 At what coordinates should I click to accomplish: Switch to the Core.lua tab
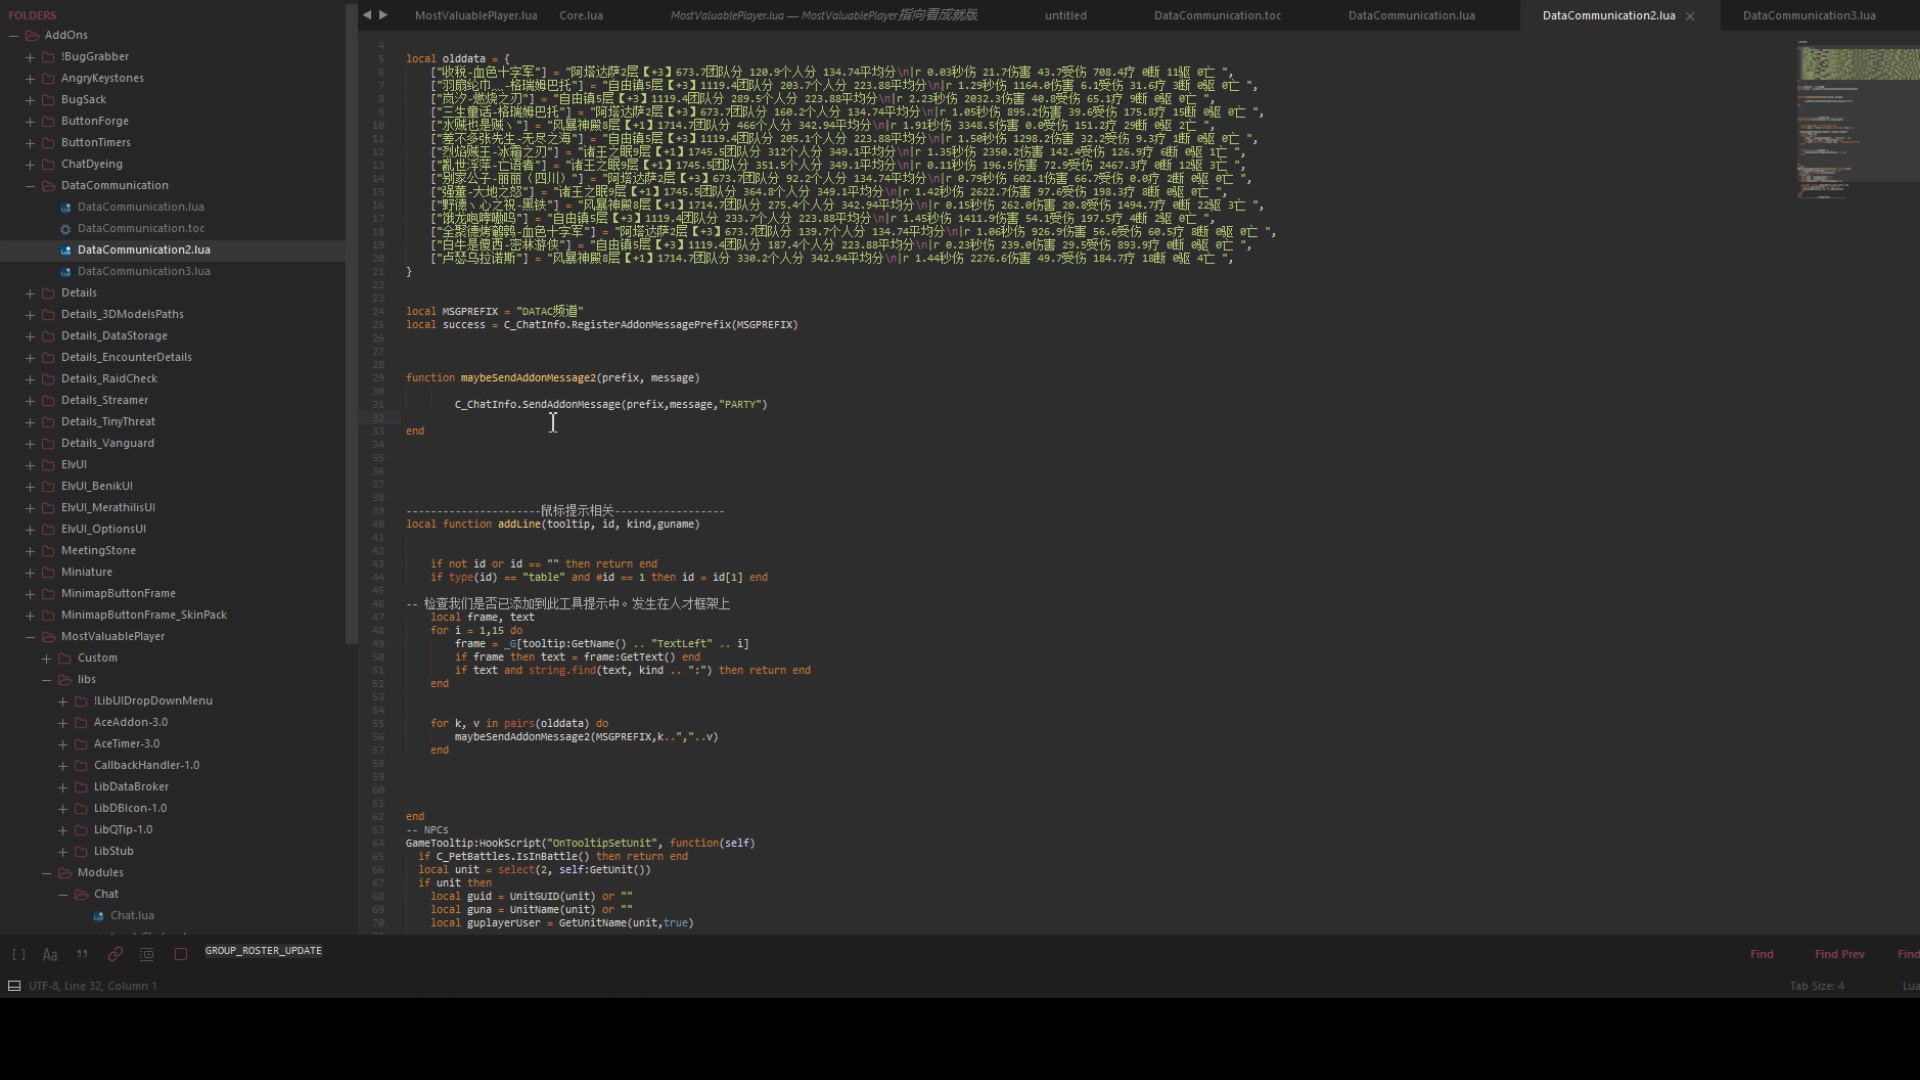pos(580,15)
